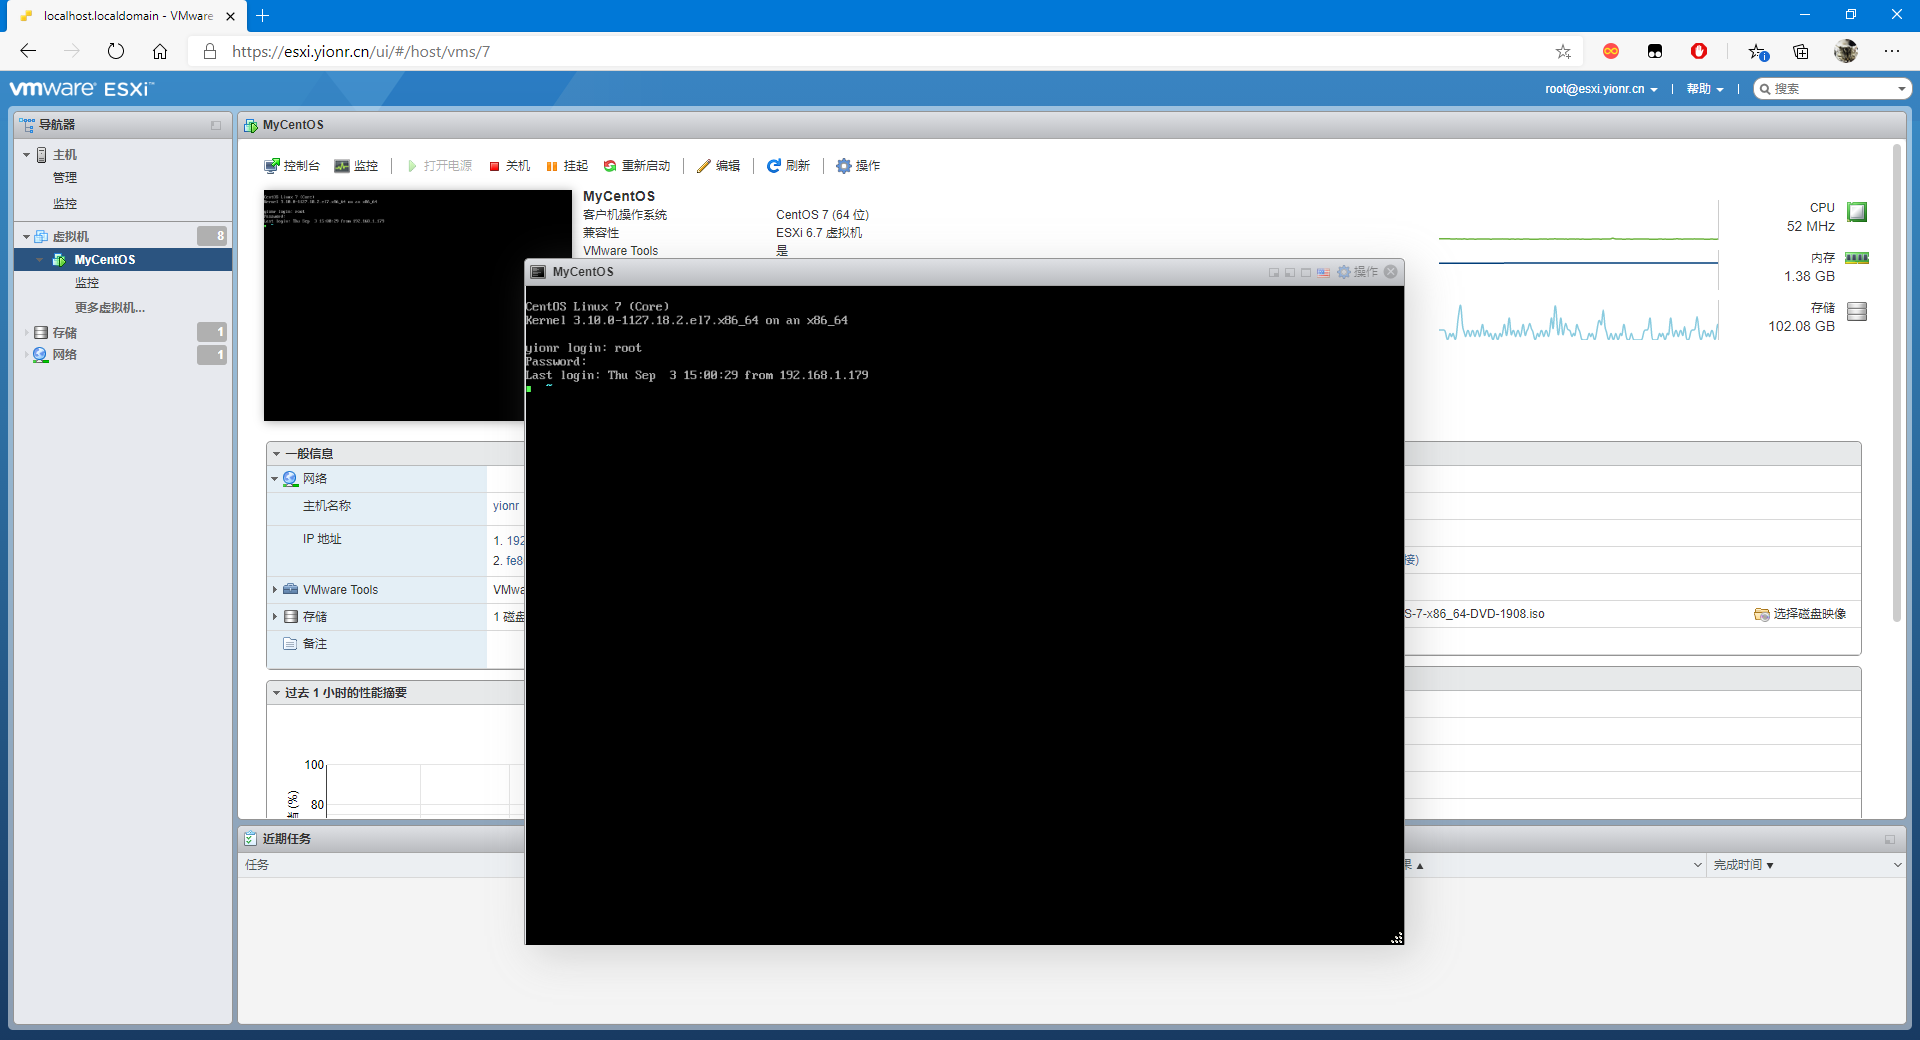Expand the 存储 storage navigator node
1920x1040 pixels.
coord(26,332)
